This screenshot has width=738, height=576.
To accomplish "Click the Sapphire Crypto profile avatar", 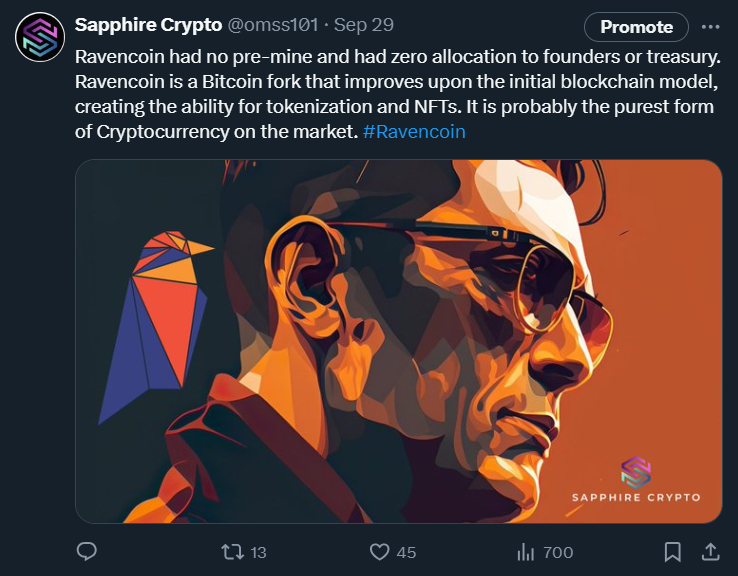I will tap(40, 37).
